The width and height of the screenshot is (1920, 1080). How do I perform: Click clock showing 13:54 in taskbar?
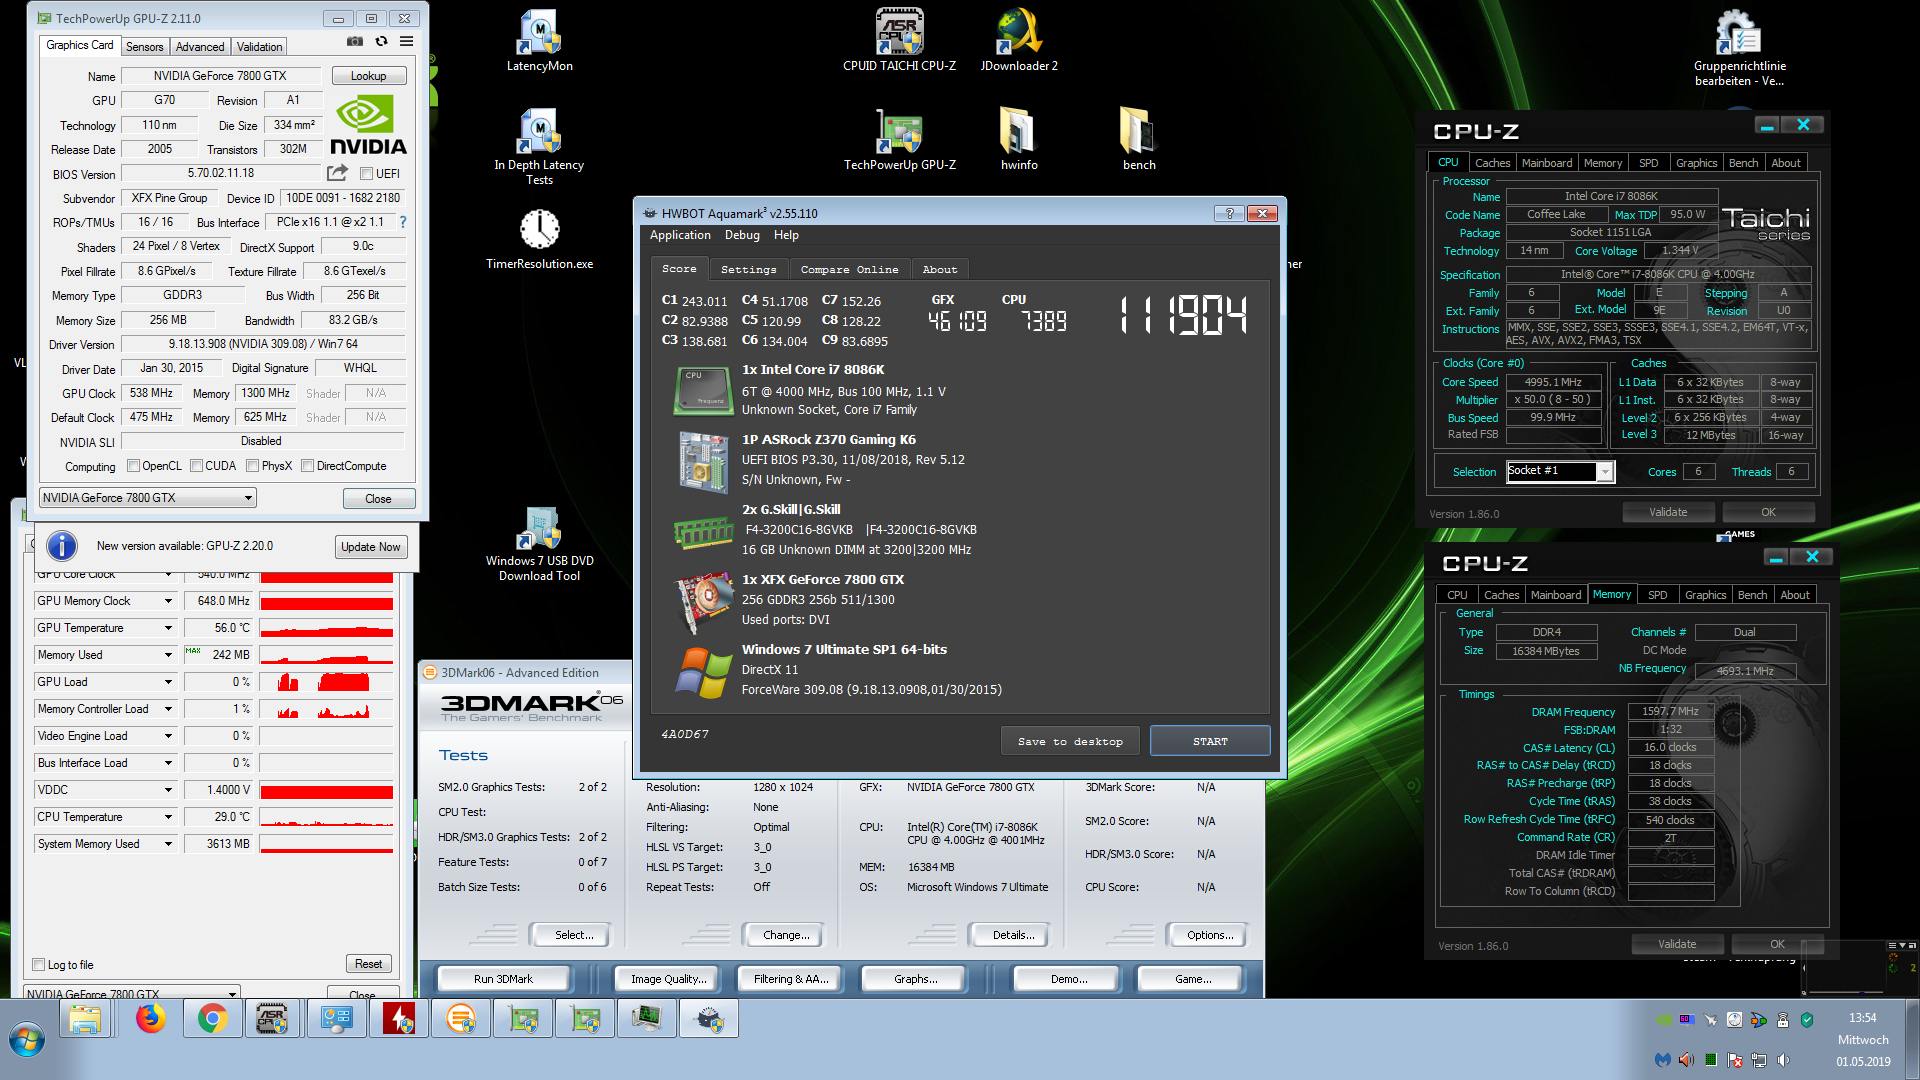1862,1018
